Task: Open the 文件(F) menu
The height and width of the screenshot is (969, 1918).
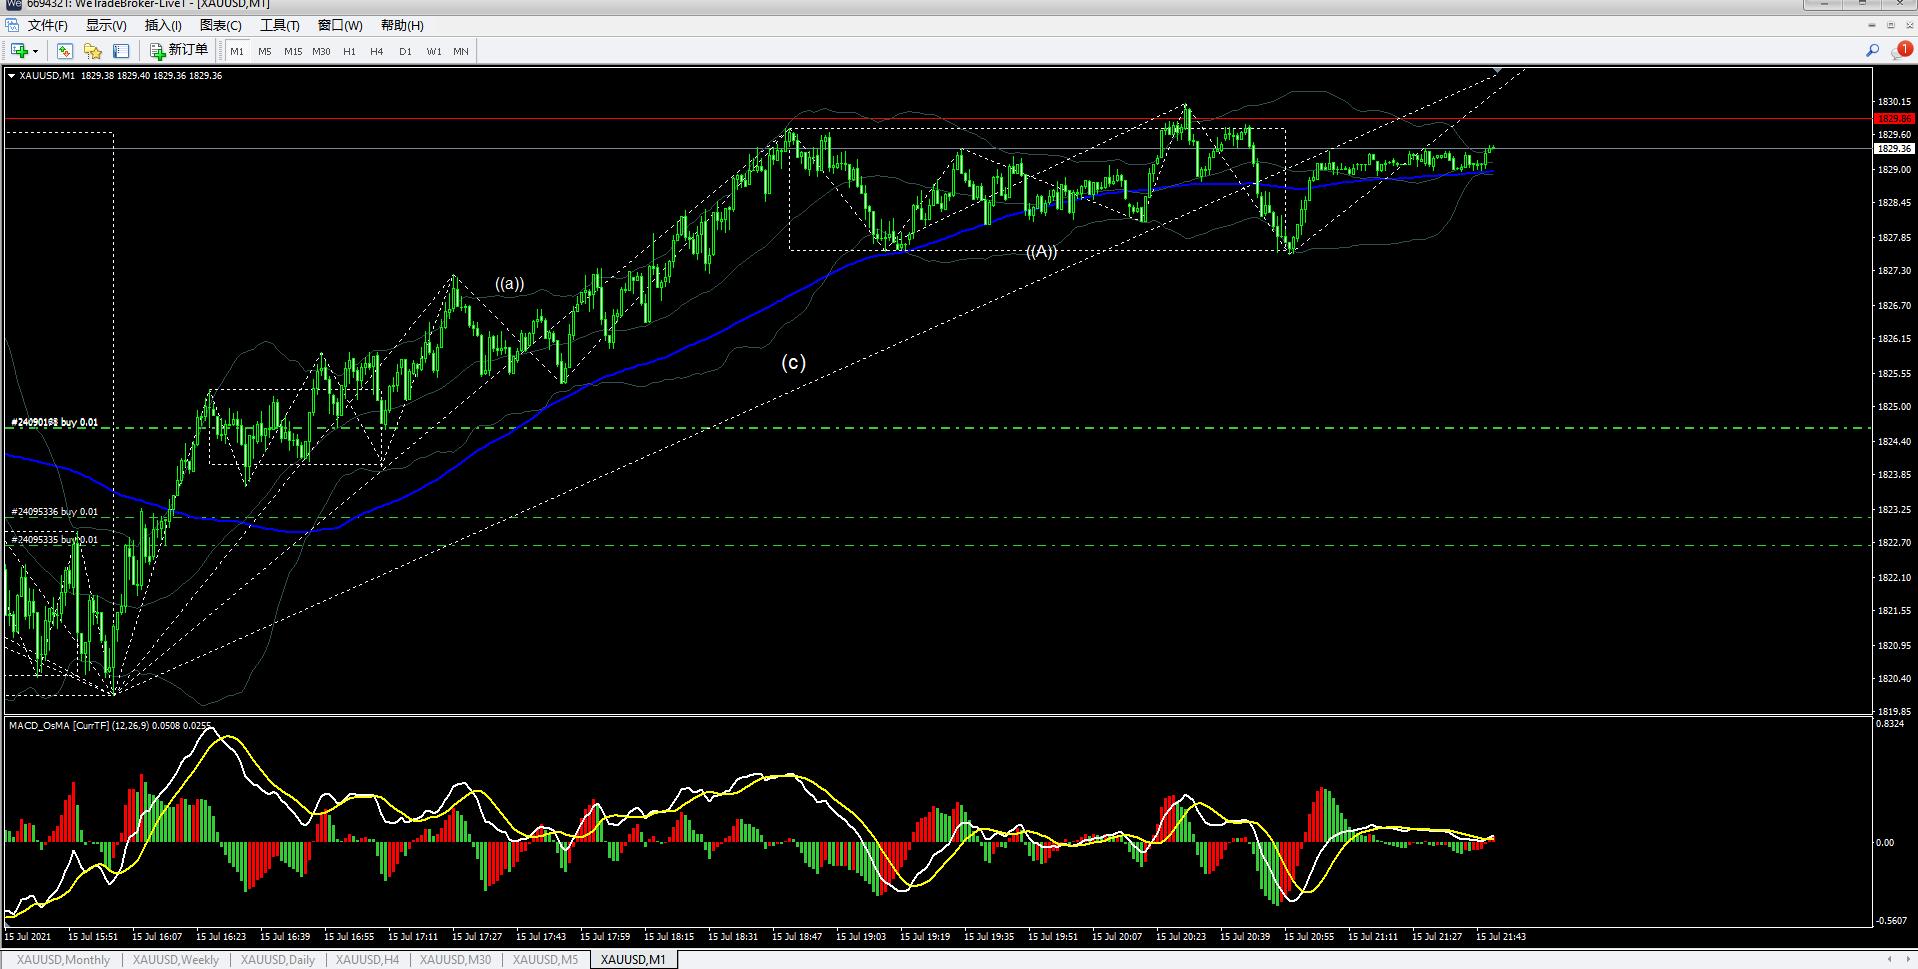Action: coord(47,25)
